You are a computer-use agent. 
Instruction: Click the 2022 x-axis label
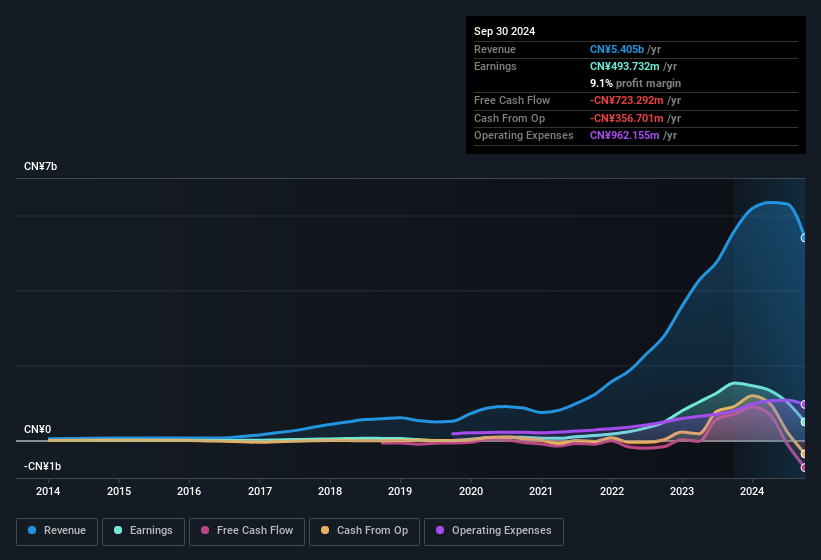pyautogui.click(x=612, y=491)
